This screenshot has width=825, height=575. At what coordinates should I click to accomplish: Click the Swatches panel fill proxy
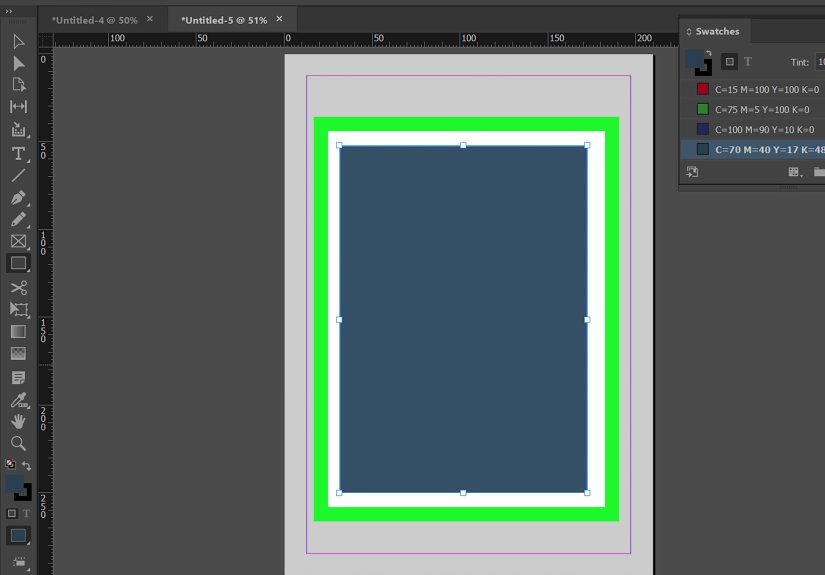point(693,58)
